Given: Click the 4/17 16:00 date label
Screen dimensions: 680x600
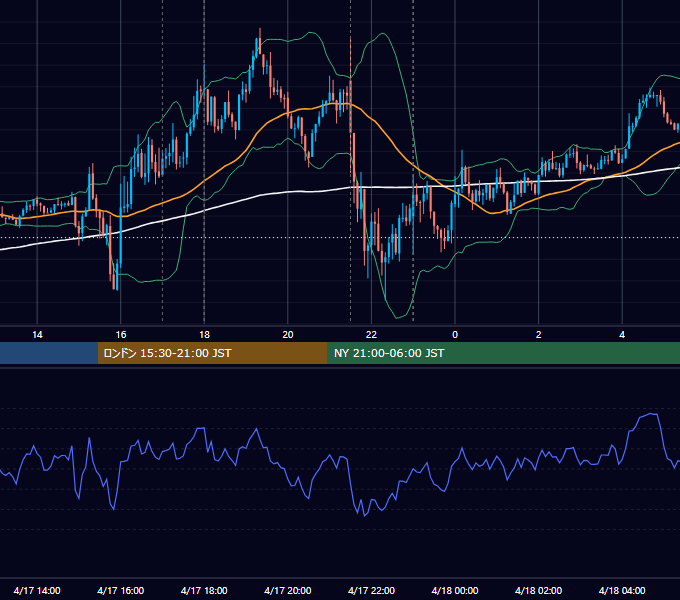Looking at the screenshot, I should pyautogui.click(x=121, y=590).
